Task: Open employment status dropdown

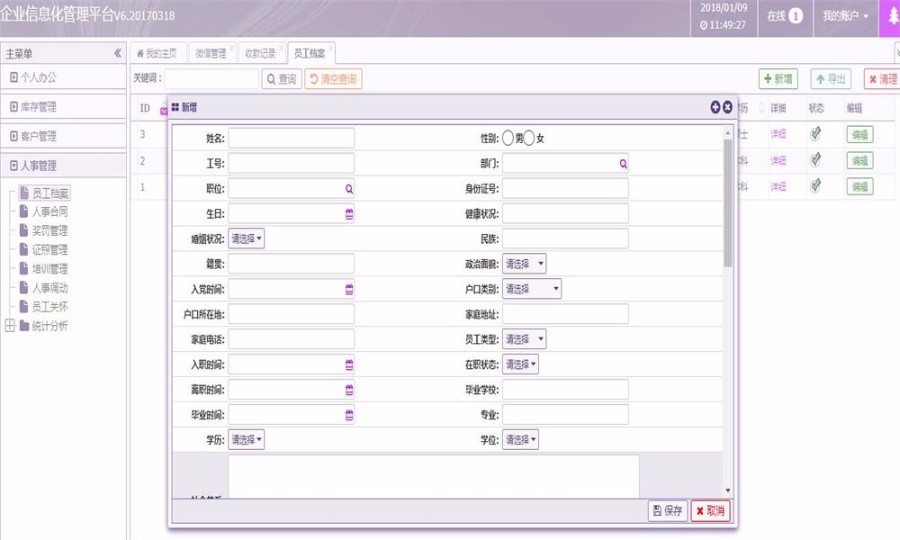Action: [520, 364]
